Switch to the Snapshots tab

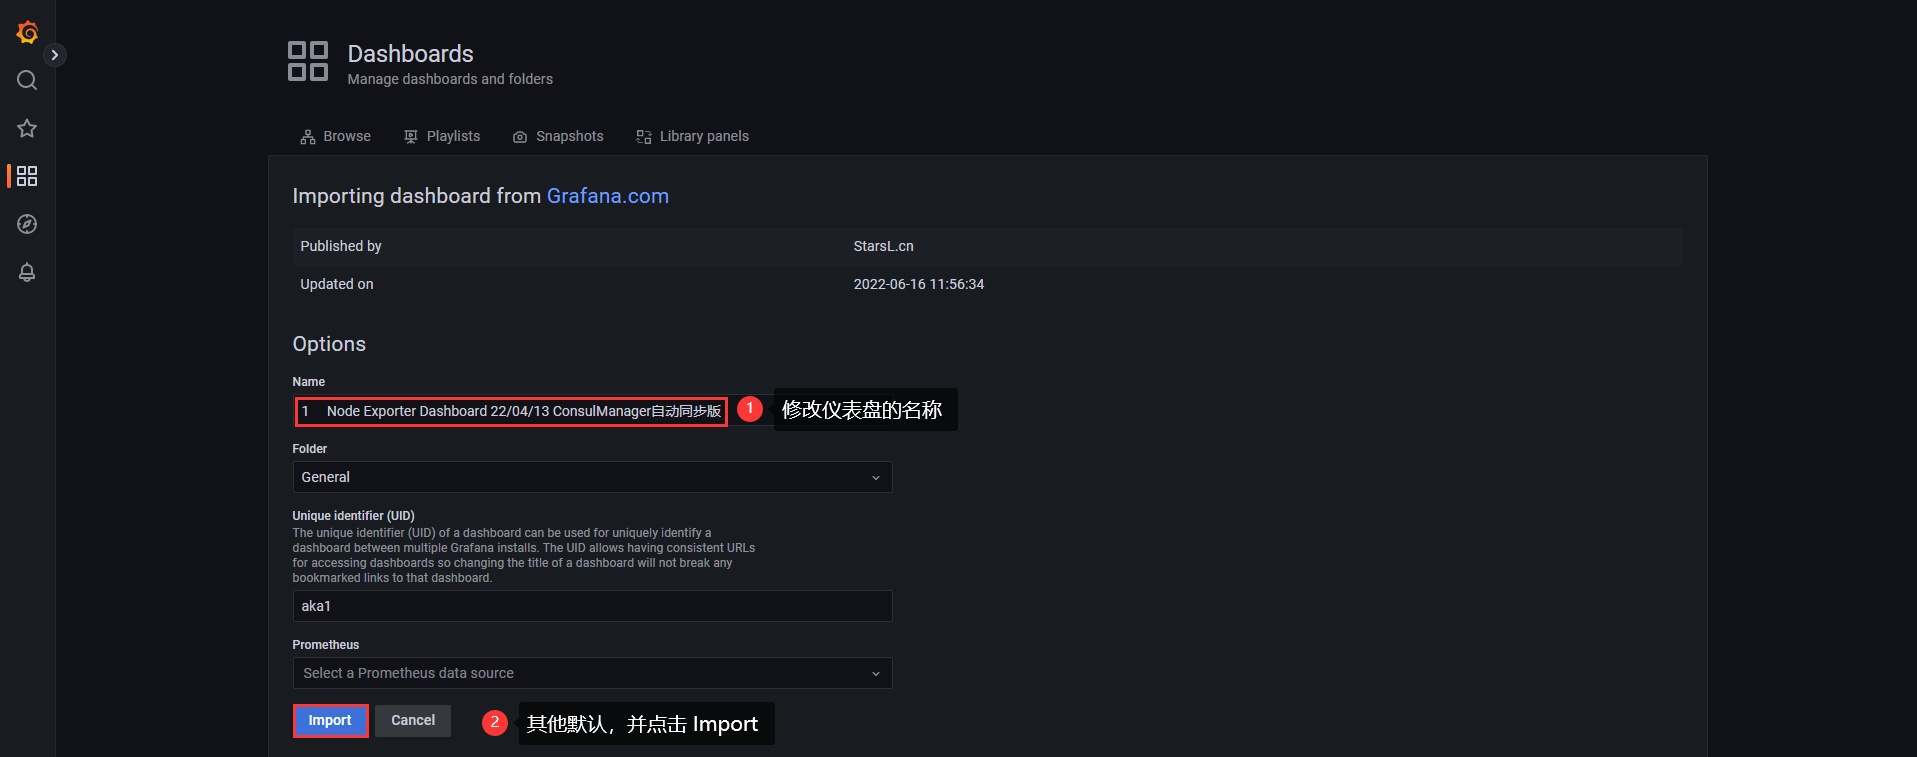558,136
